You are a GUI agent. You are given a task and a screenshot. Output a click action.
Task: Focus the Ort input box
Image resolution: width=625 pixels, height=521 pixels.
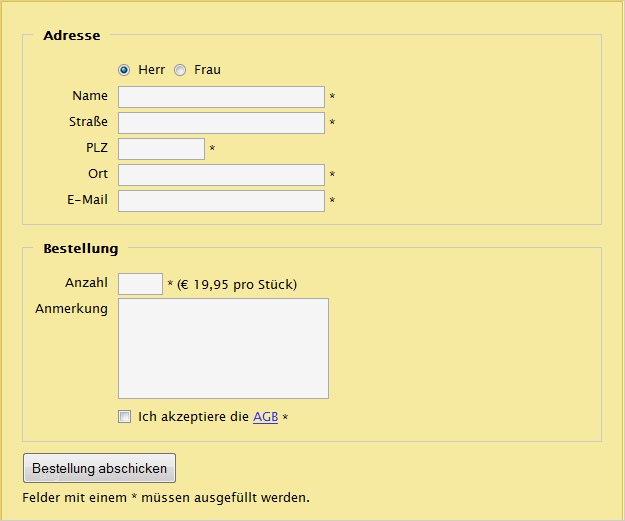click(x=221, y=175)
